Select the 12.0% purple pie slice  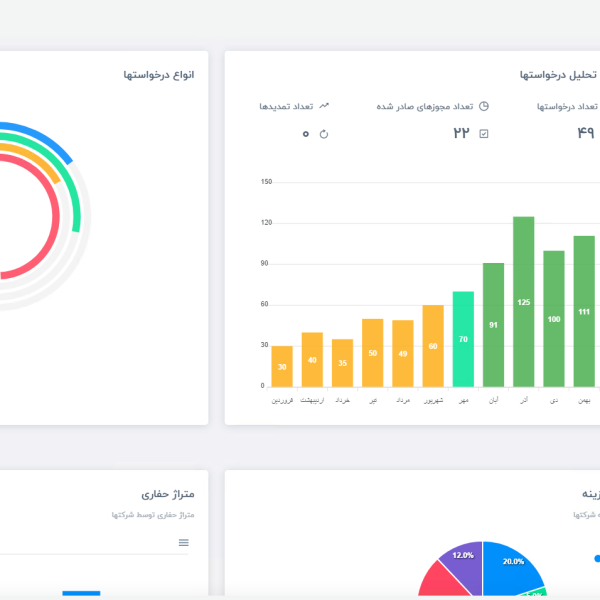460,558
